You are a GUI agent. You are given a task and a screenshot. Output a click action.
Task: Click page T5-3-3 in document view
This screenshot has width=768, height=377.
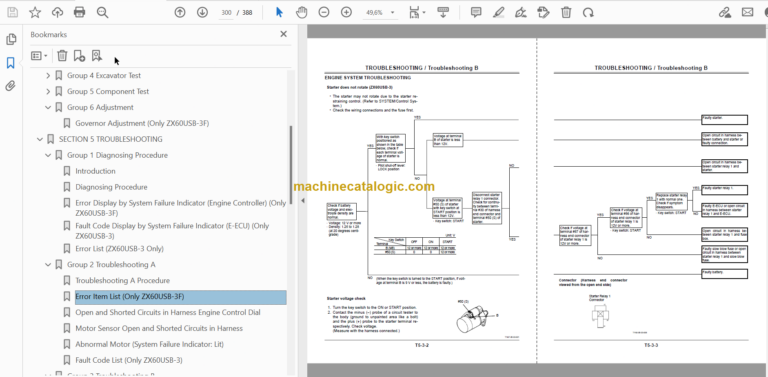[651, 201]
